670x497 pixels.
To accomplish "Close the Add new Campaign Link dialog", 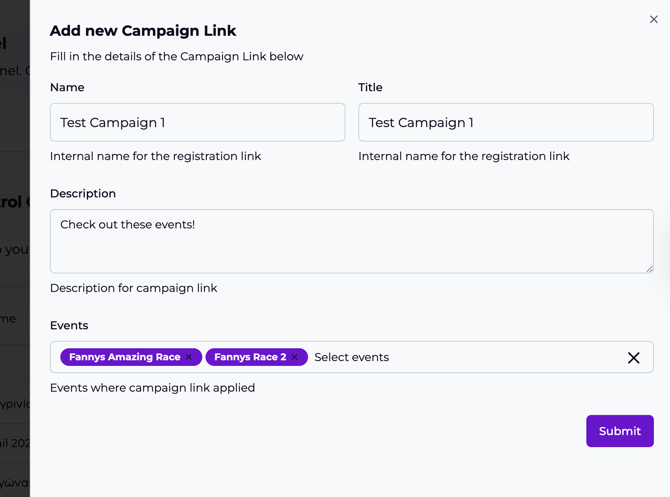I will 654,19.
